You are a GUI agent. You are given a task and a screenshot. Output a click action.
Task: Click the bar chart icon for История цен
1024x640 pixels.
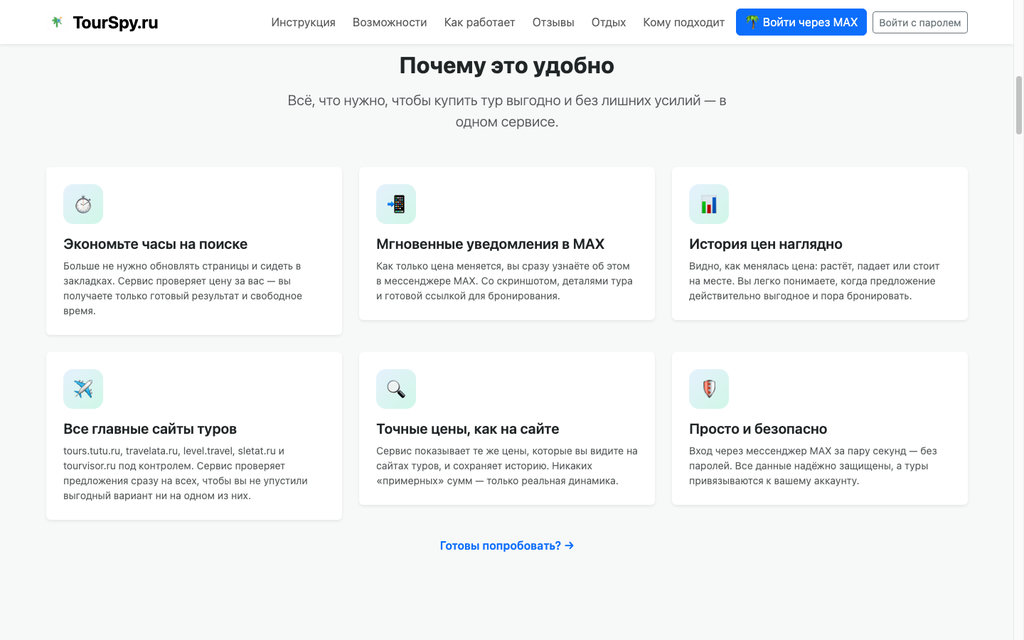709,204
